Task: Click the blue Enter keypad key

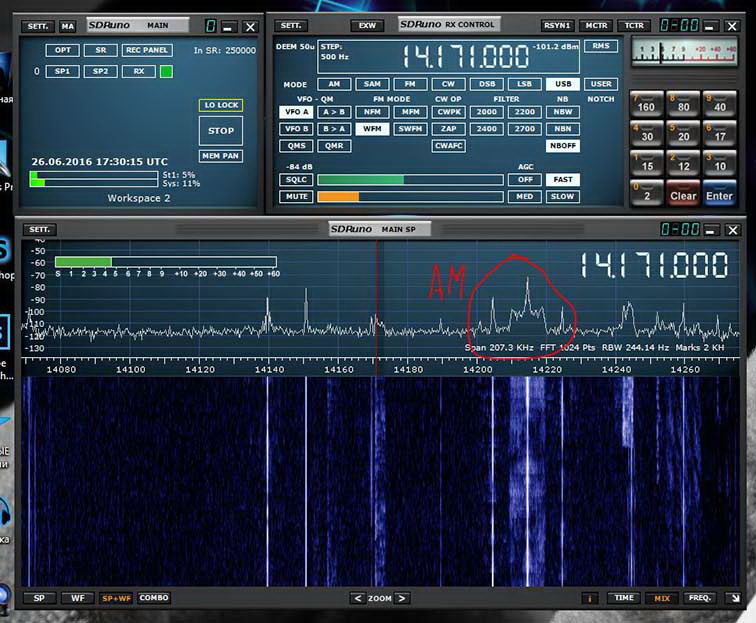Action: point(719,193)
